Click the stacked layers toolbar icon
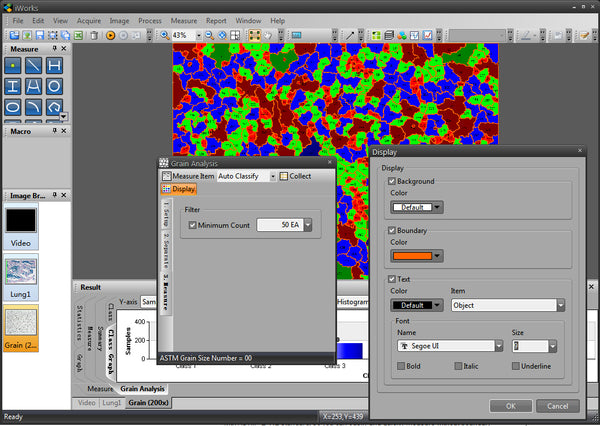The height and width of the screenshot is (426, 600). point(389,36)
